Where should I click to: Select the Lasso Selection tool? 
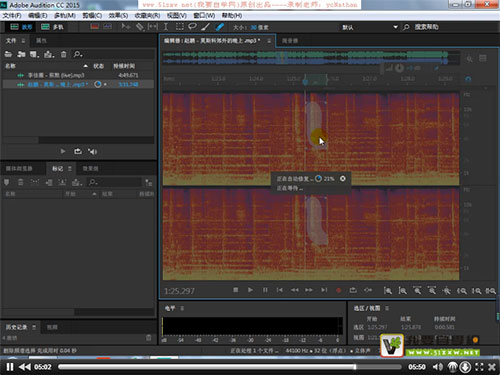192,27
